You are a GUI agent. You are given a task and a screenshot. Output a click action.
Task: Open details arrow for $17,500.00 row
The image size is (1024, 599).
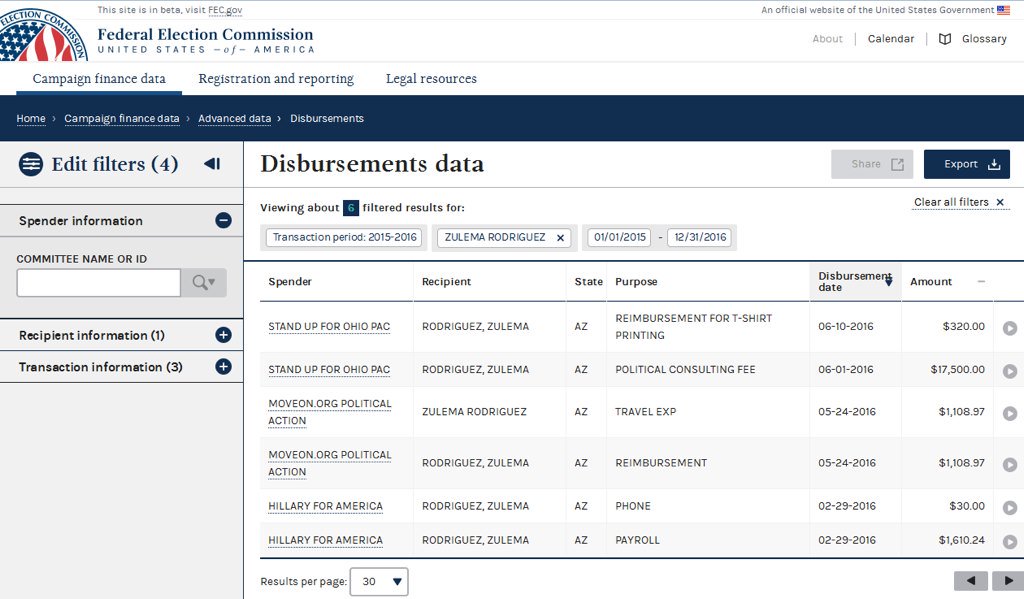[x=1010, y=371]
